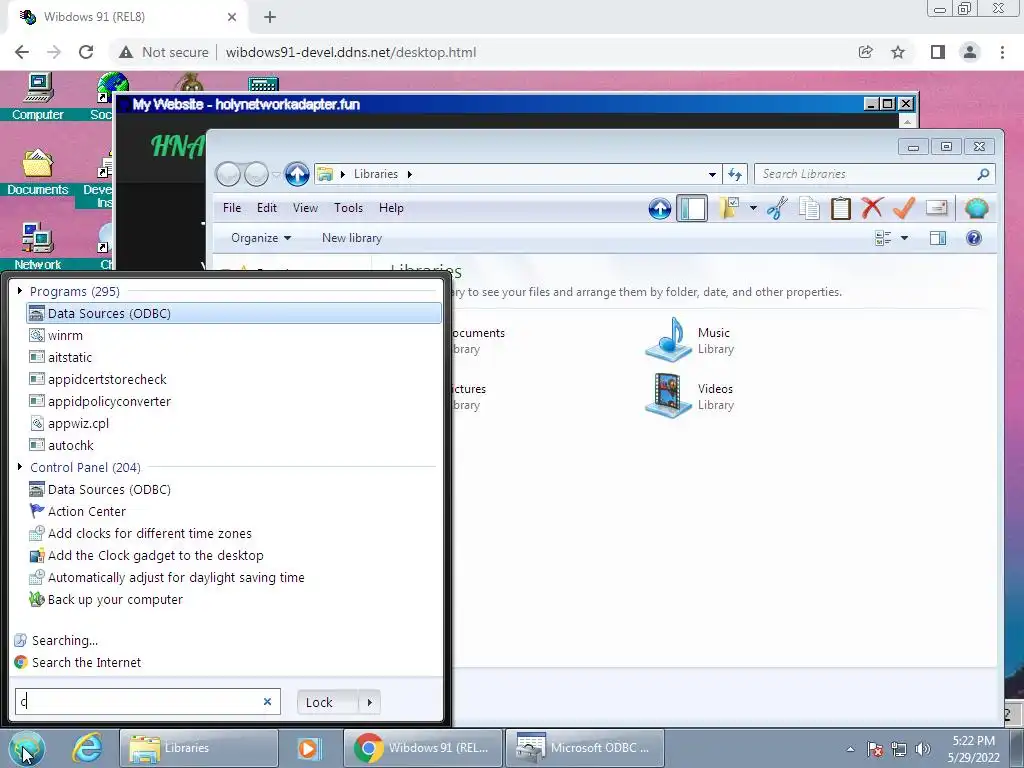Viewport: 1024px width, 768px height.
Task: Open the Computer desktop icon
Action: (38, 97)
